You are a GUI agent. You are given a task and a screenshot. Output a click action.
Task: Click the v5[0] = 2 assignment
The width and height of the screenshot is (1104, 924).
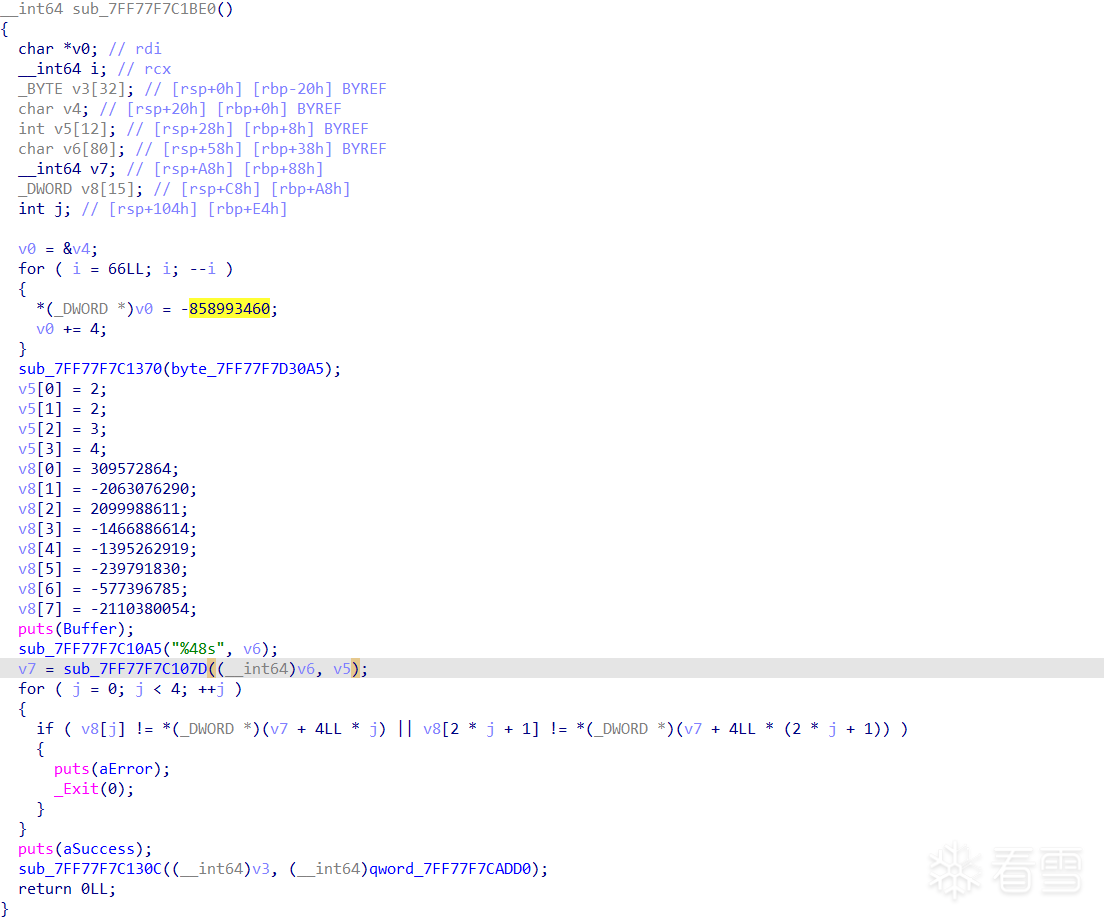pyautogui.click(x=63, y=389)
